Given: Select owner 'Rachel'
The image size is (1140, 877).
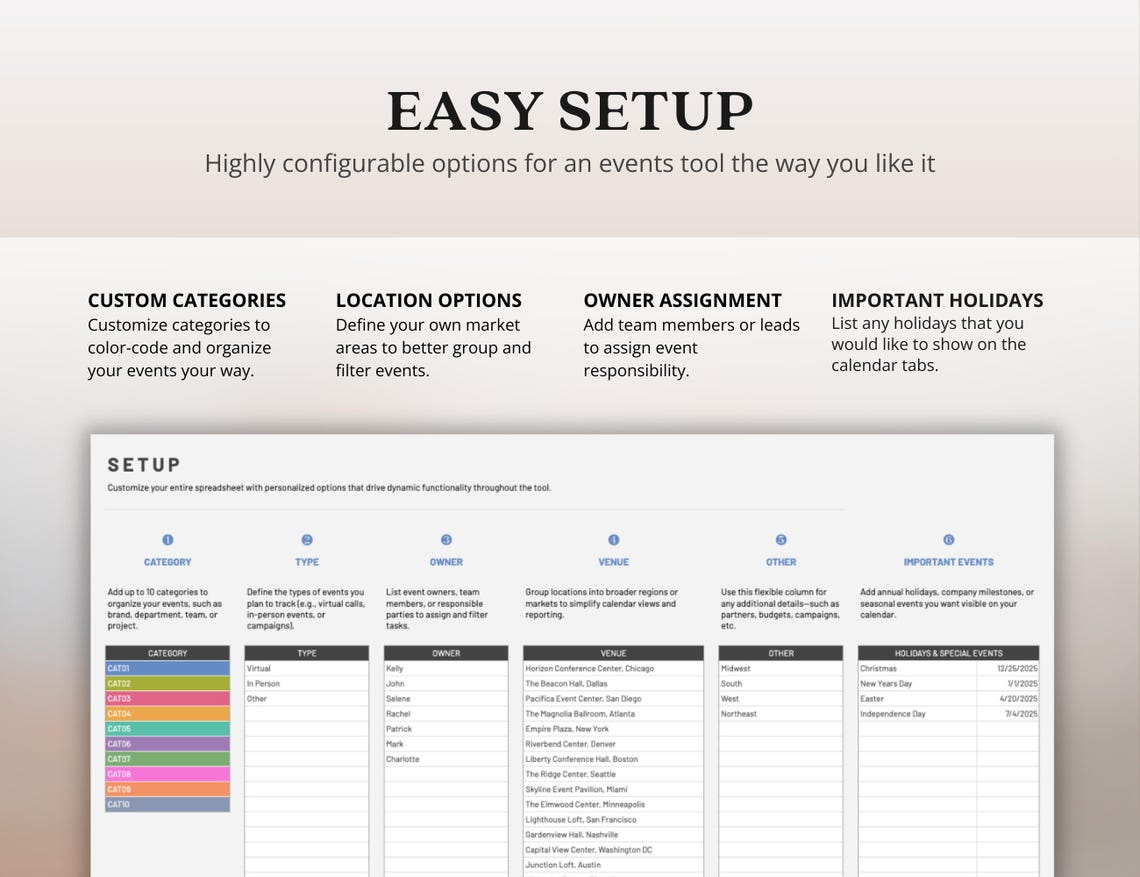Looking at the screenshot, I should (x=446, y=713).
